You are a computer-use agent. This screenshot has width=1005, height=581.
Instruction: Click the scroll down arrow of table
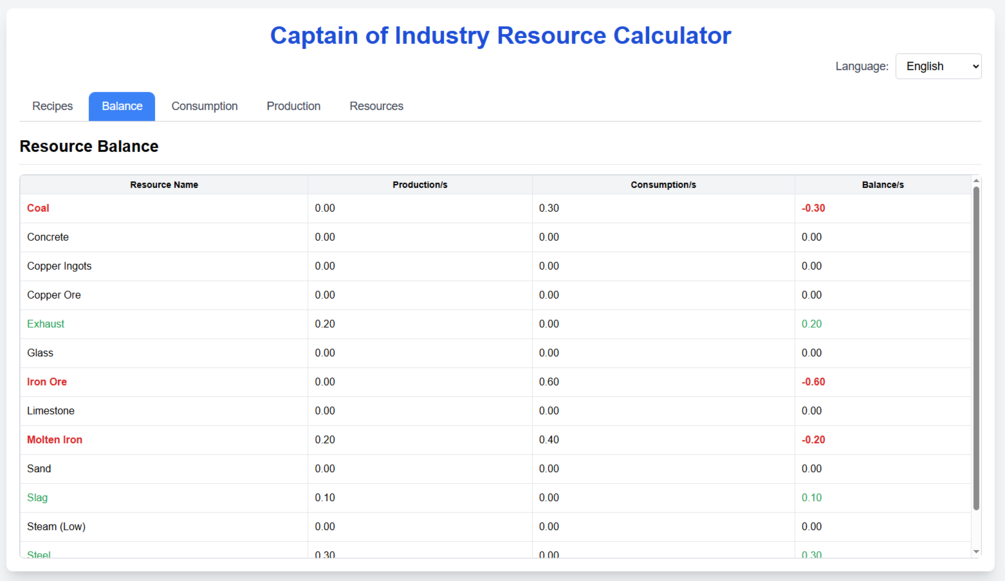click(976, 551)
